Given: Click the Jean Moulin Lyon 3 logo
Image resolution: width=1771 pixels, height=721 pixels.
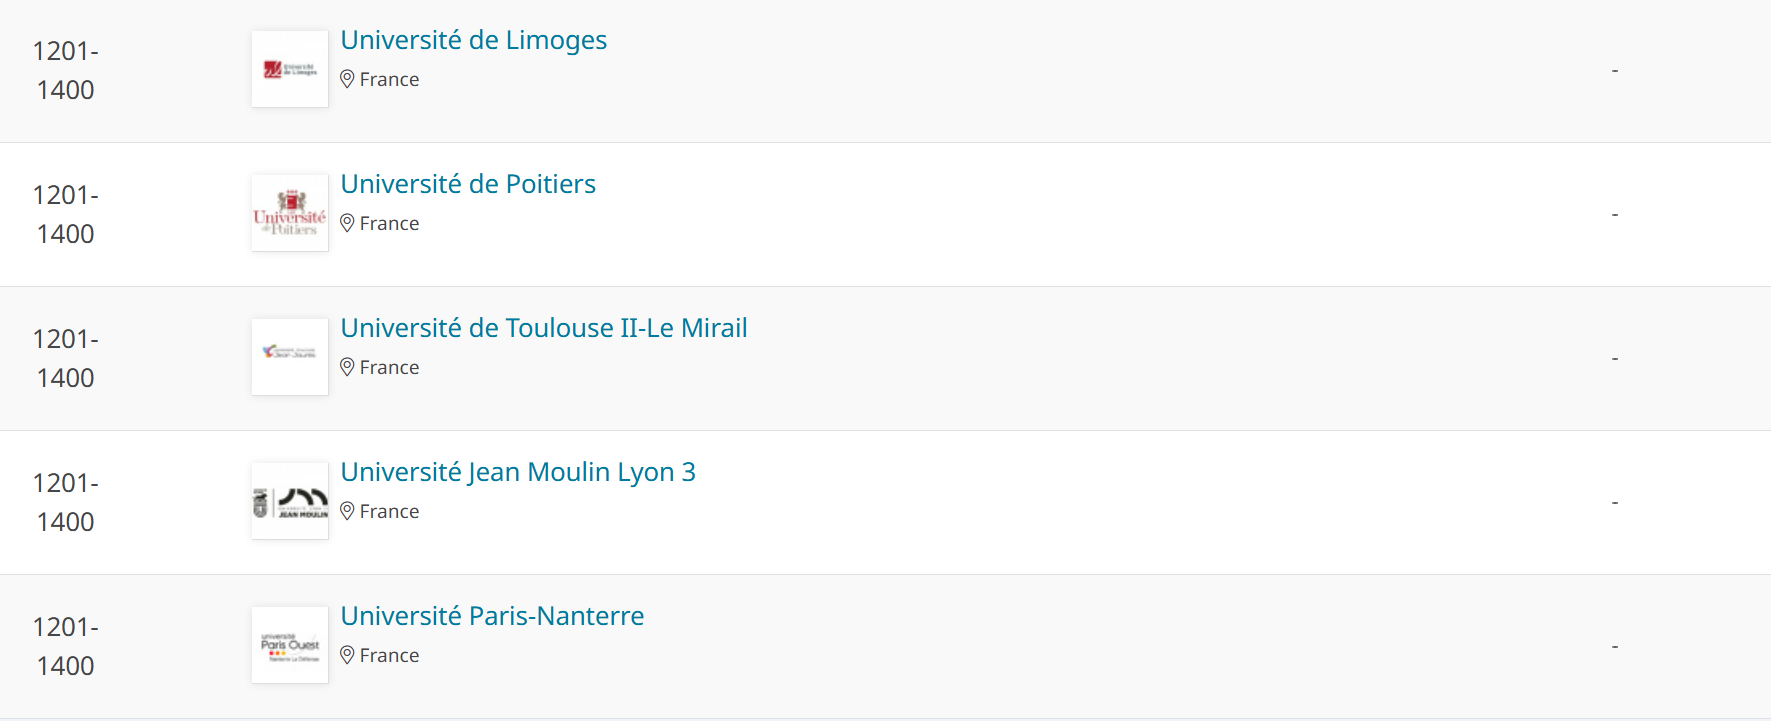Looking at the screenshot, I should click(290, 501).
